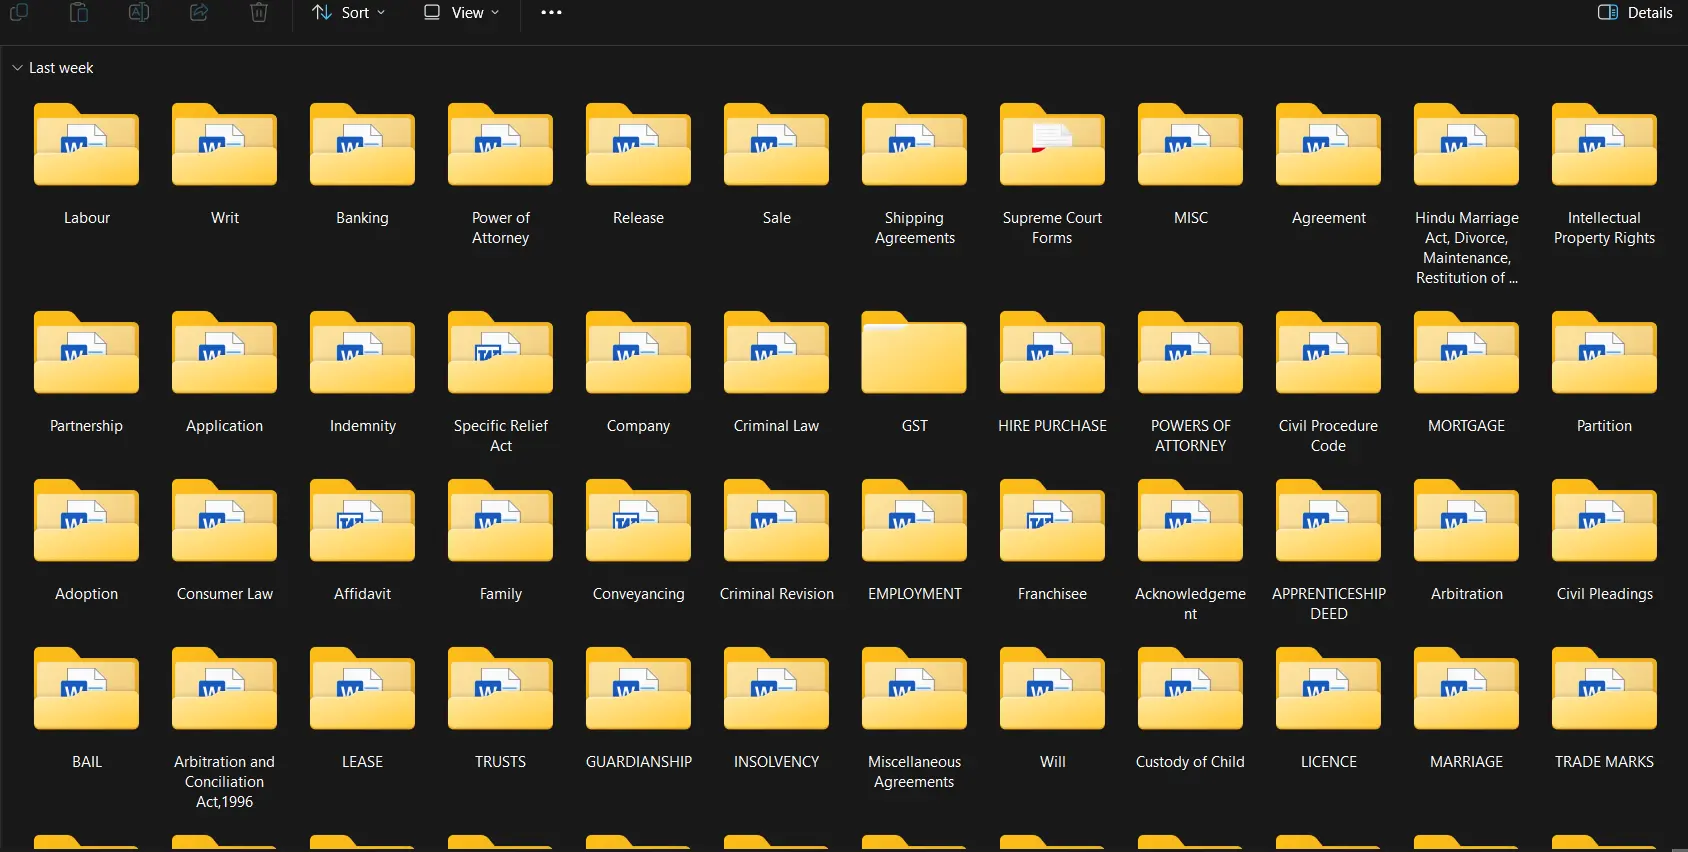Click the Paste icon in the toolbar
The image size is (1688, 852).
coord(79,12)
